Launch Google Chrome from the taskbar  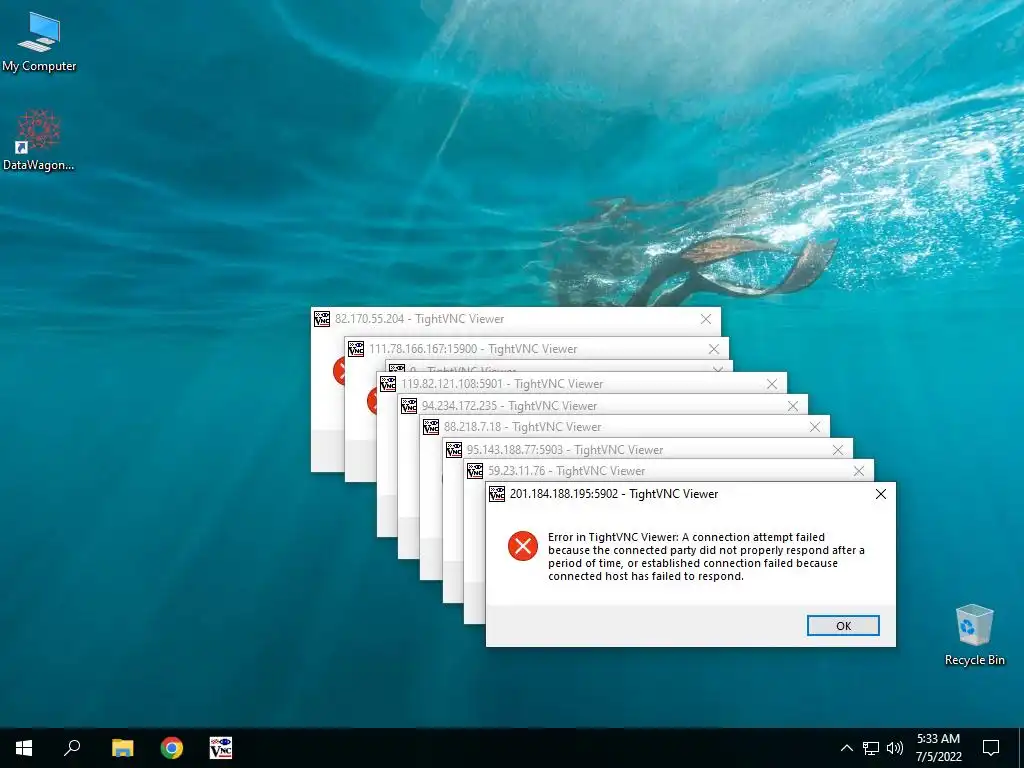[172, 748]
